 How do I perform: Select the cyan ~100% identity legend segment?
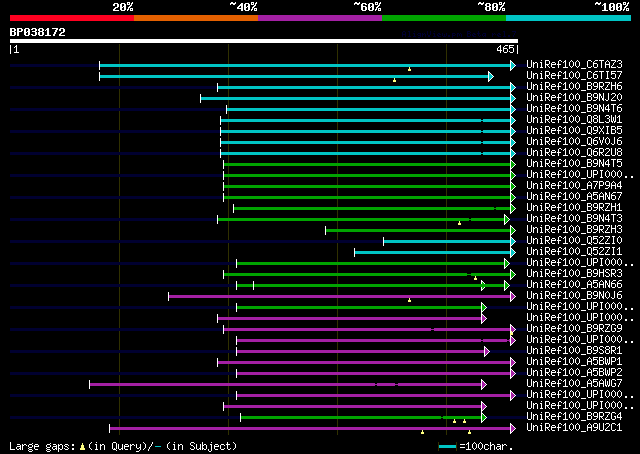569,18
